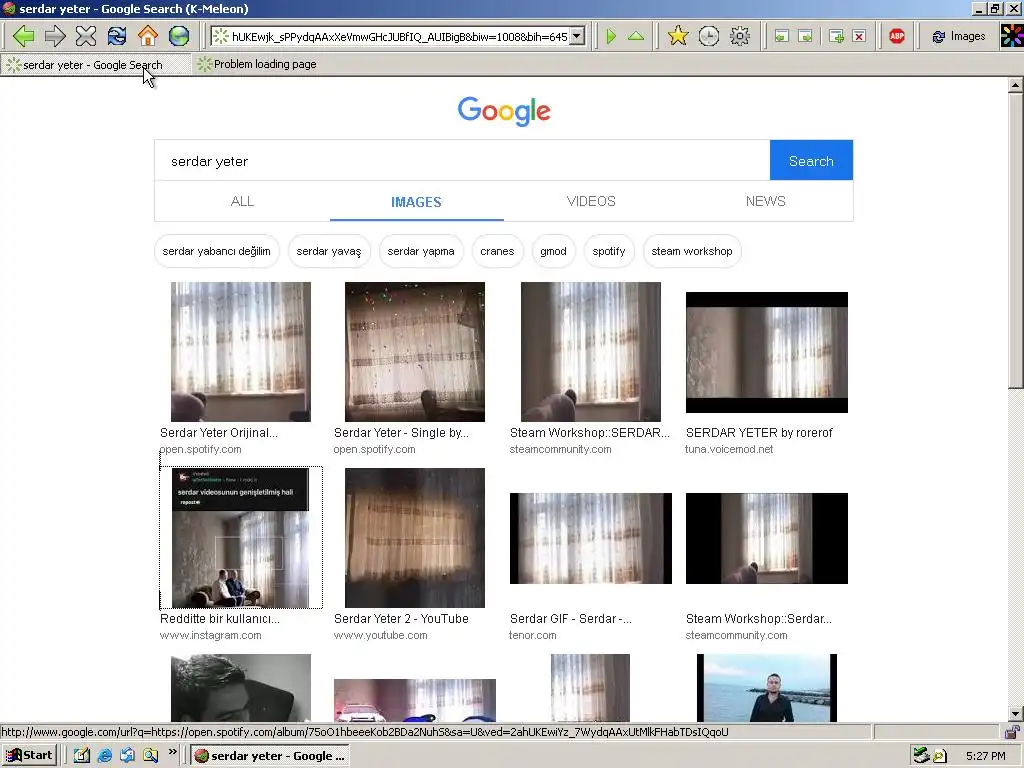Click the 'gmod' suggestion chip
This screenshot has height=768, width=1024.
coord(553,251)
